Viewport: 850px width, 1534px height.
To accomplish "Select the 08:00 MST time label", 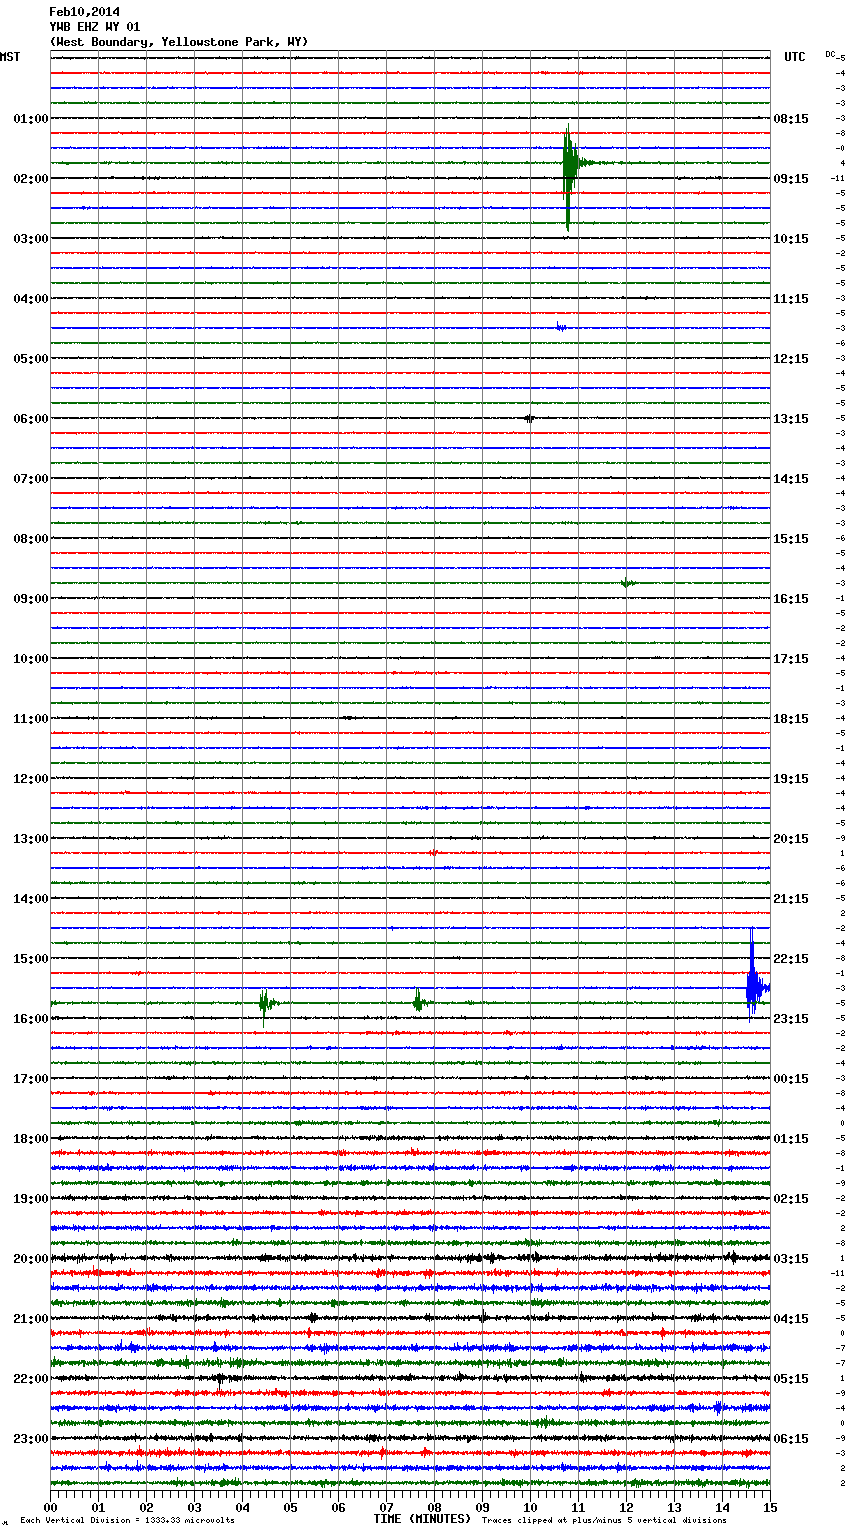I will [x=31, y=539].
